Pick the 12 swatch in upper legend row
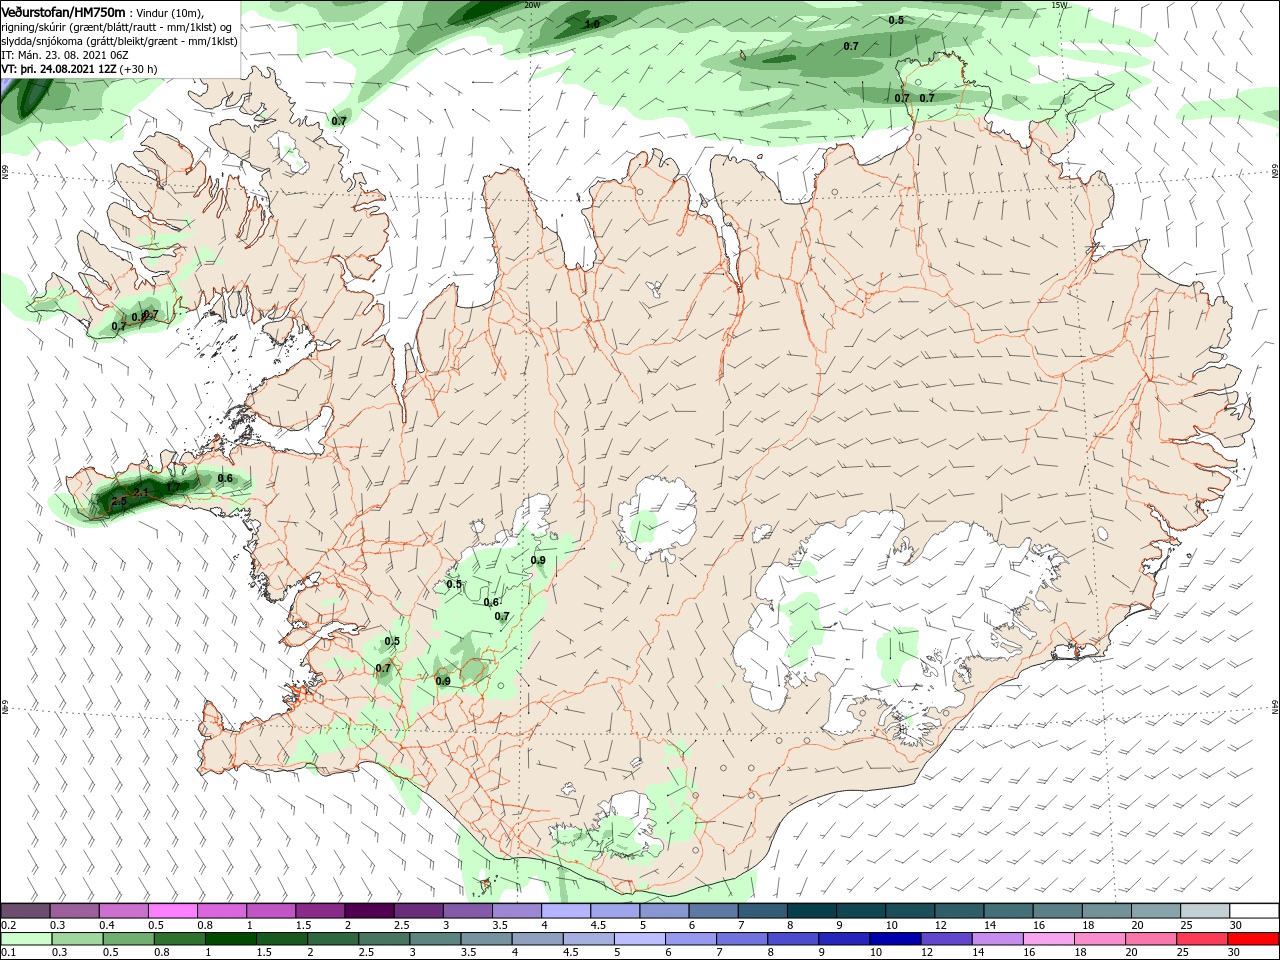The height and width of the screenshot is (960, 1280). point(959,910)
